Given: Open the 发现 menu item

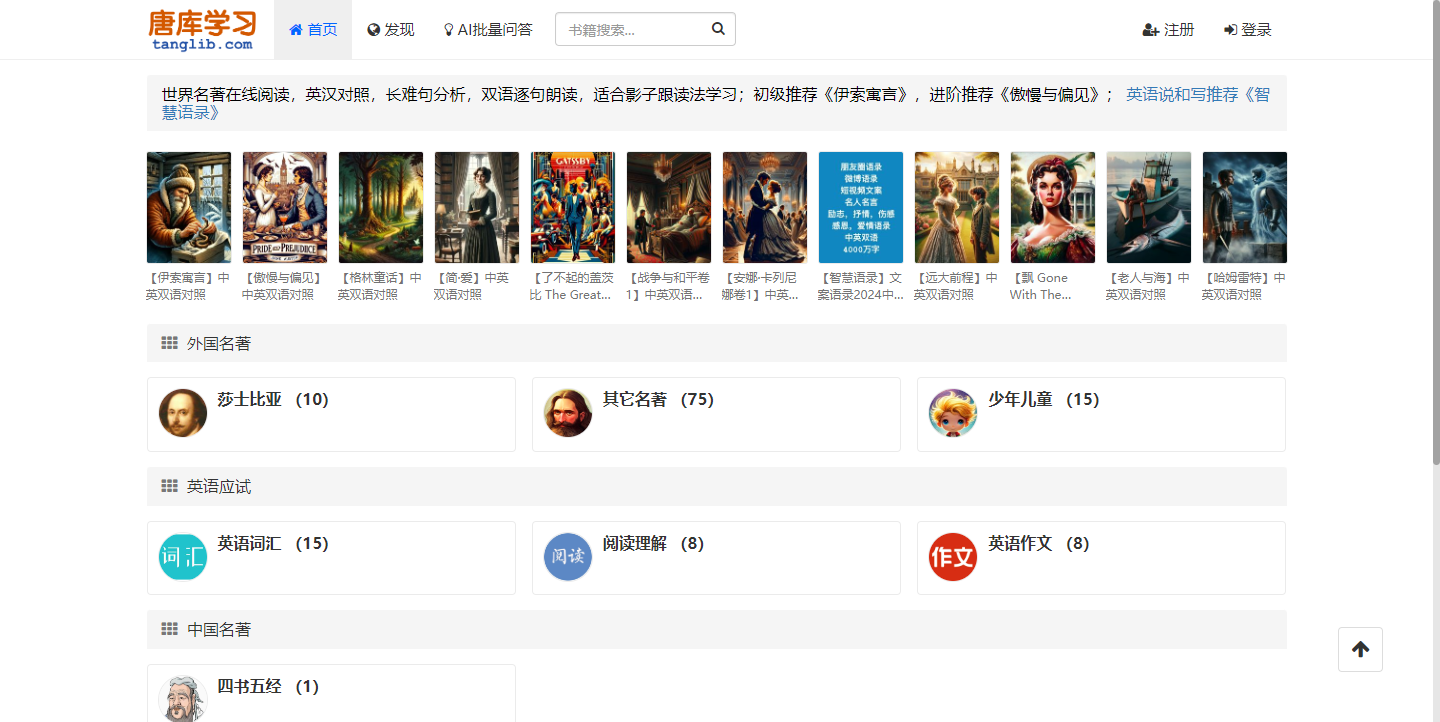Looking at the screenshot, I should 391,30.
